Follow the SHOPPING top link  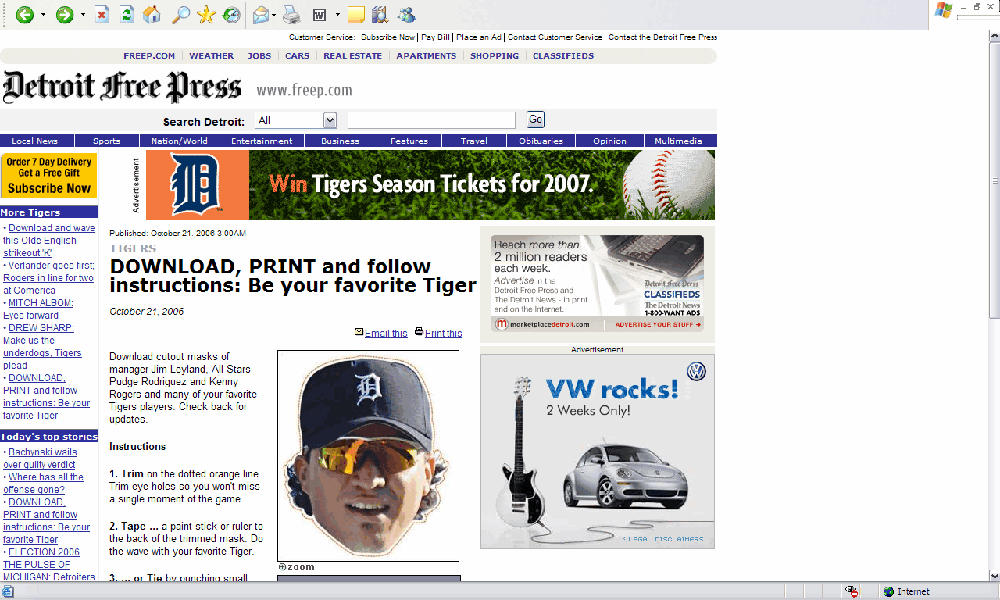[494, 56]
